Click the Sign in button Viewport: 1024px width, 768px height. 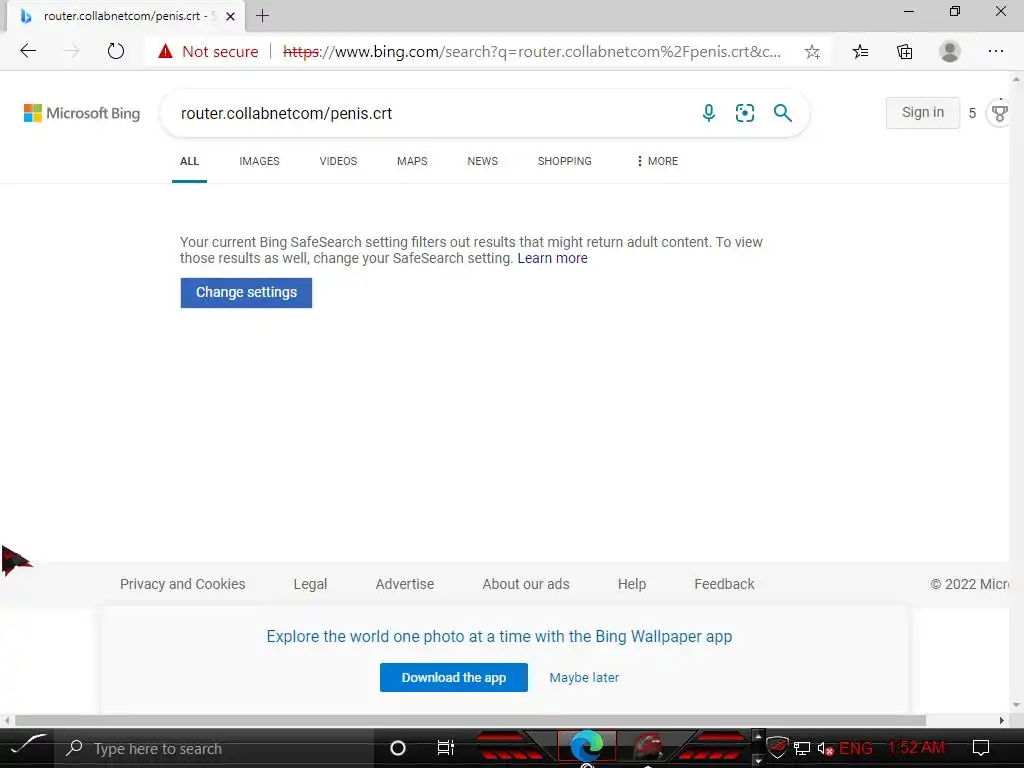tap(923, 113)
